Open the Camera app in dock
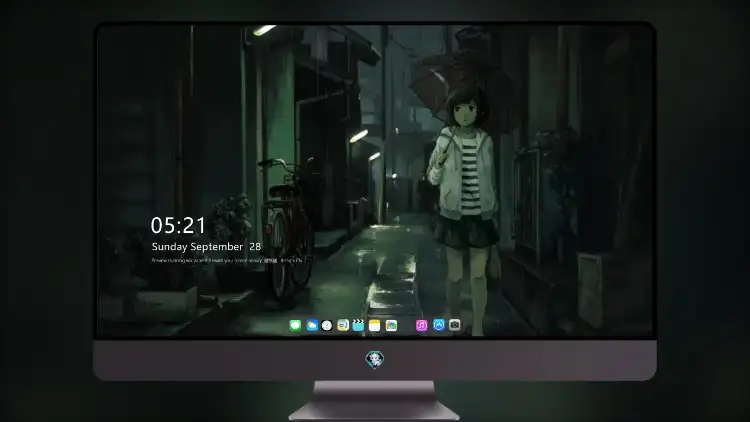Image resolution: width=750 pixels, height=422 pixels. (455, 325)
